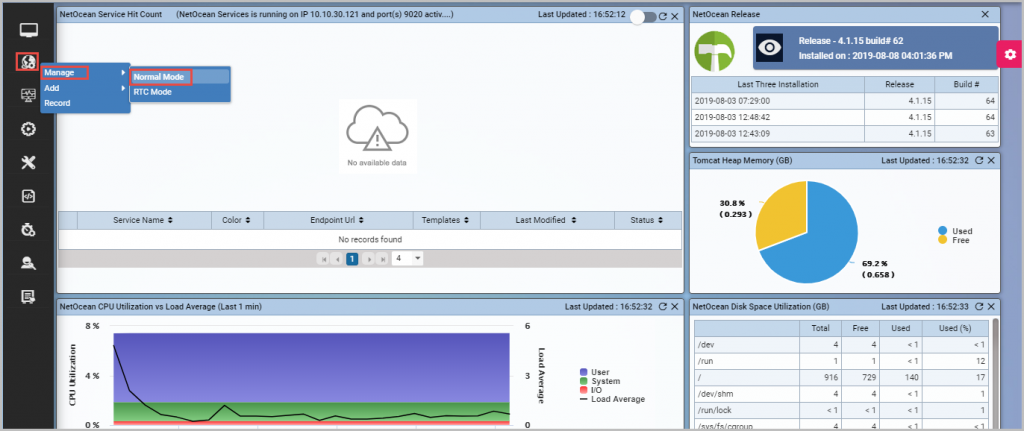Expand the Add submenu

point(85,88)
